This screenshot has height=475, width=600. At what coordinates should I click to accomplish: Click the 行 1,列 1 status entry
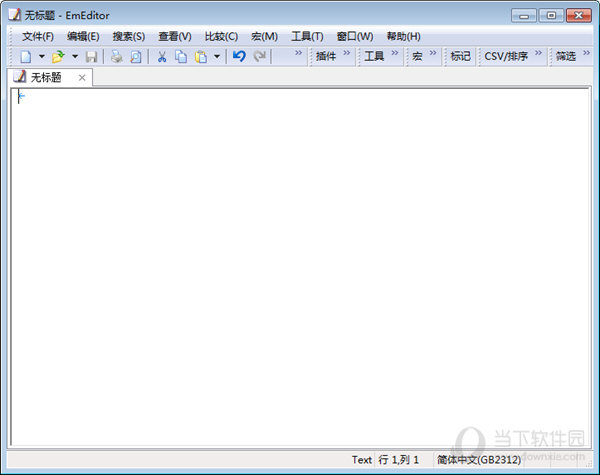398,460
